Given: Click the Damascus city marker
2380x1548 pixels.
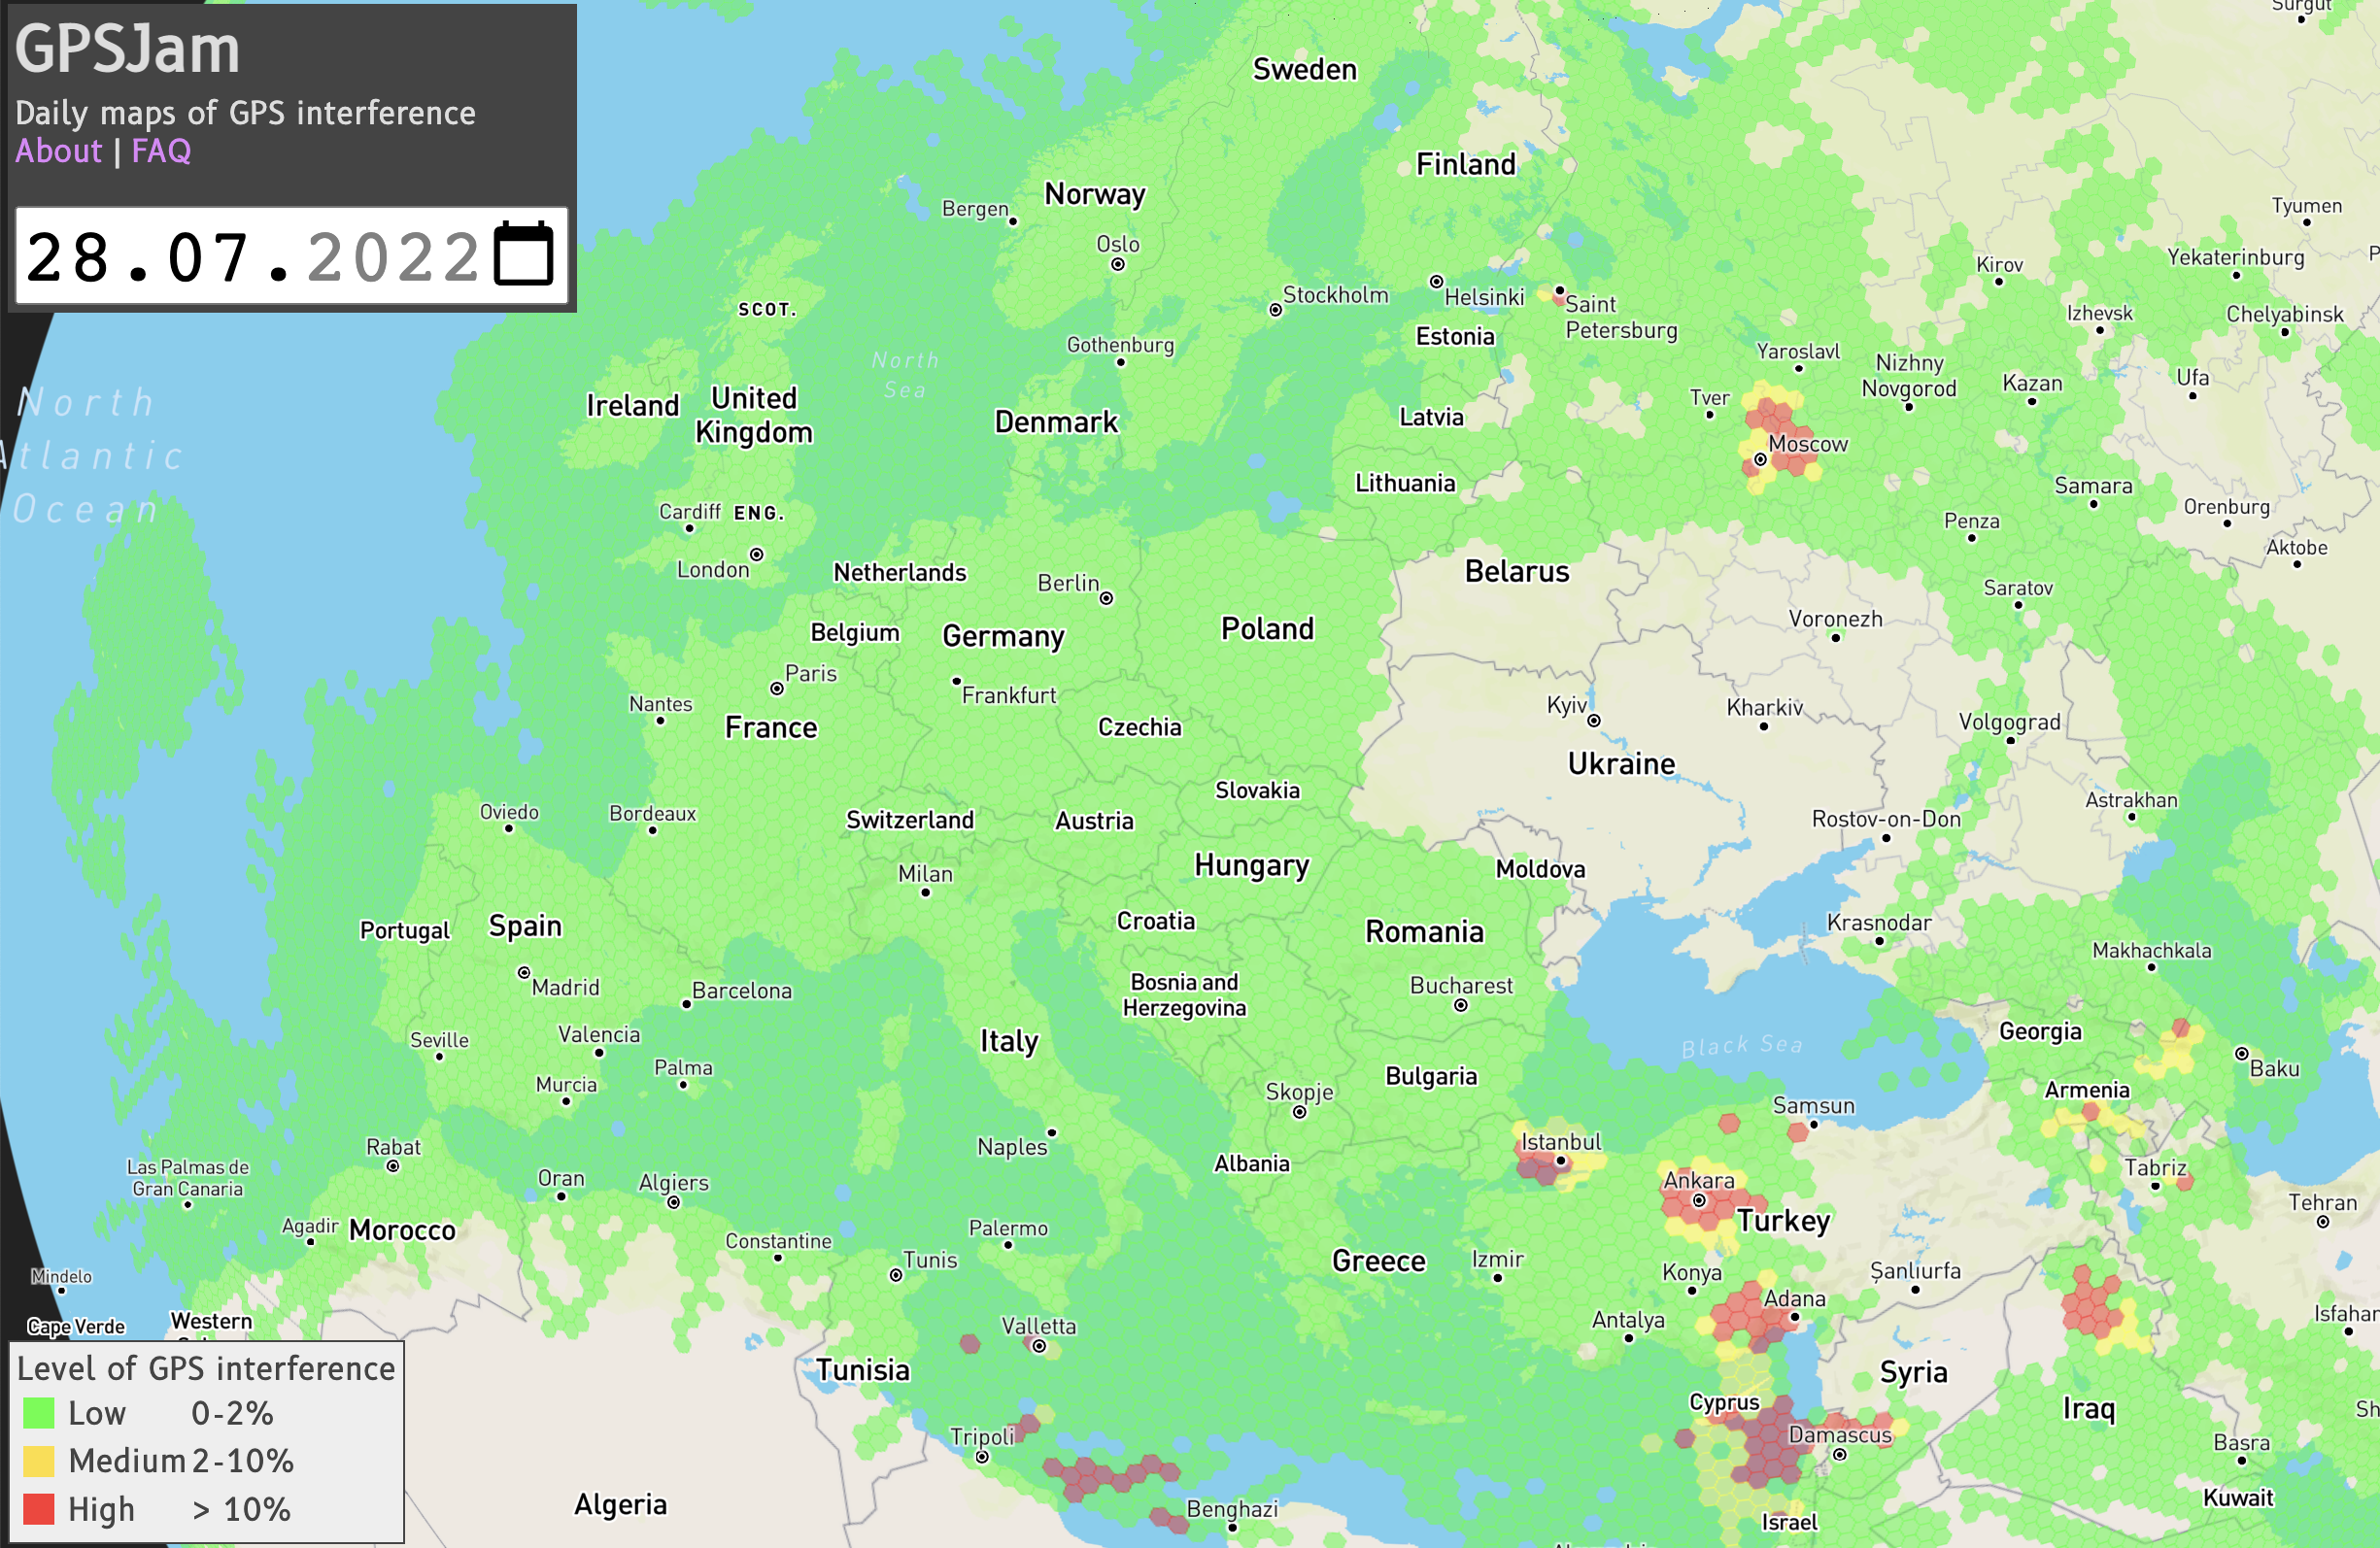Looking at the screenshot, I should (1839, 1454).
